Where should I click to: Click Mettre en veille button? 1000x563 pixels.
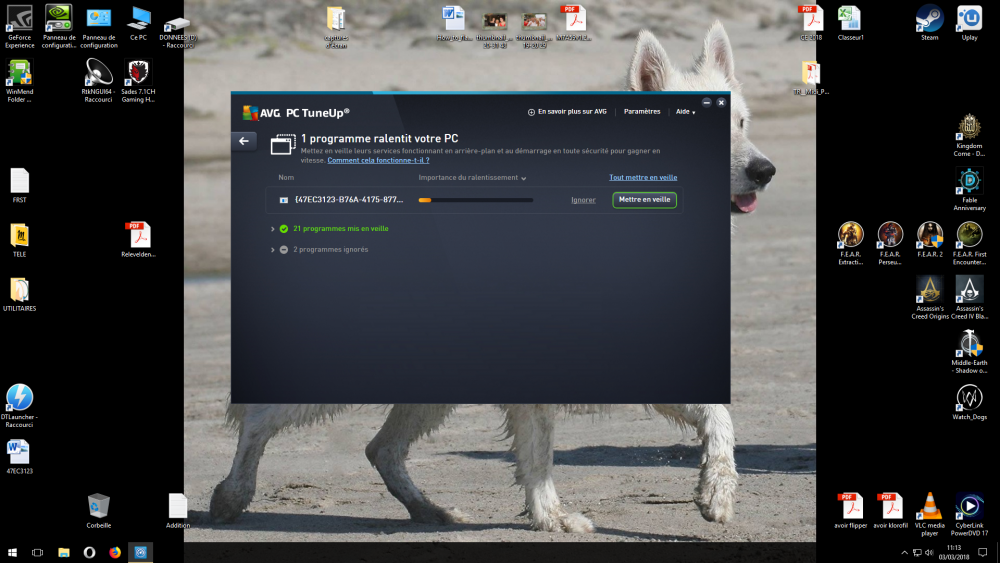click(644, 200)
